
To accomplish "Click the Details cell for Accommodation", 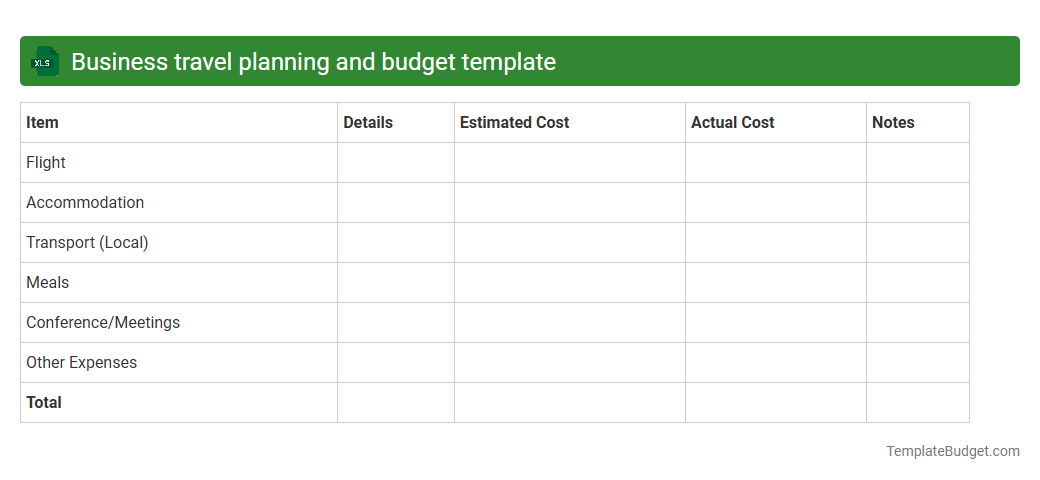I will click(x=396, y=202).
